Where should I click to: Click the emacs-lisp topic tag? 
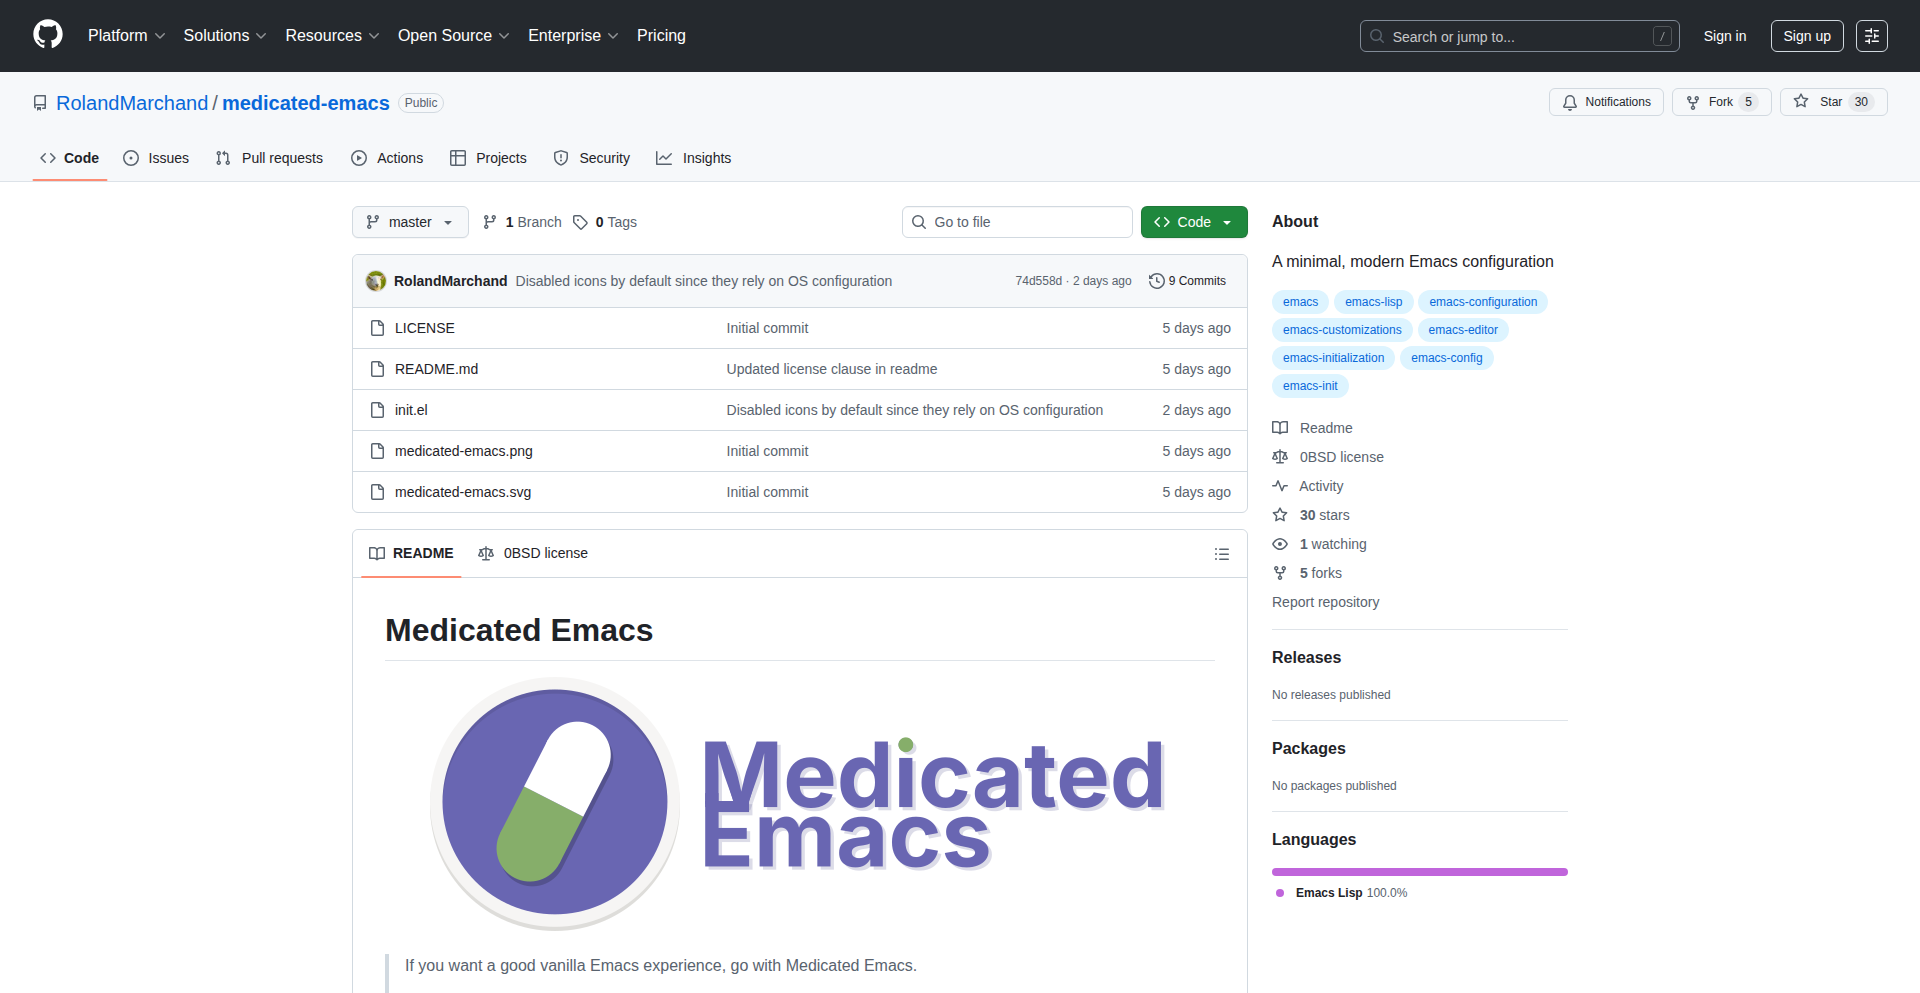[1373, 302]
